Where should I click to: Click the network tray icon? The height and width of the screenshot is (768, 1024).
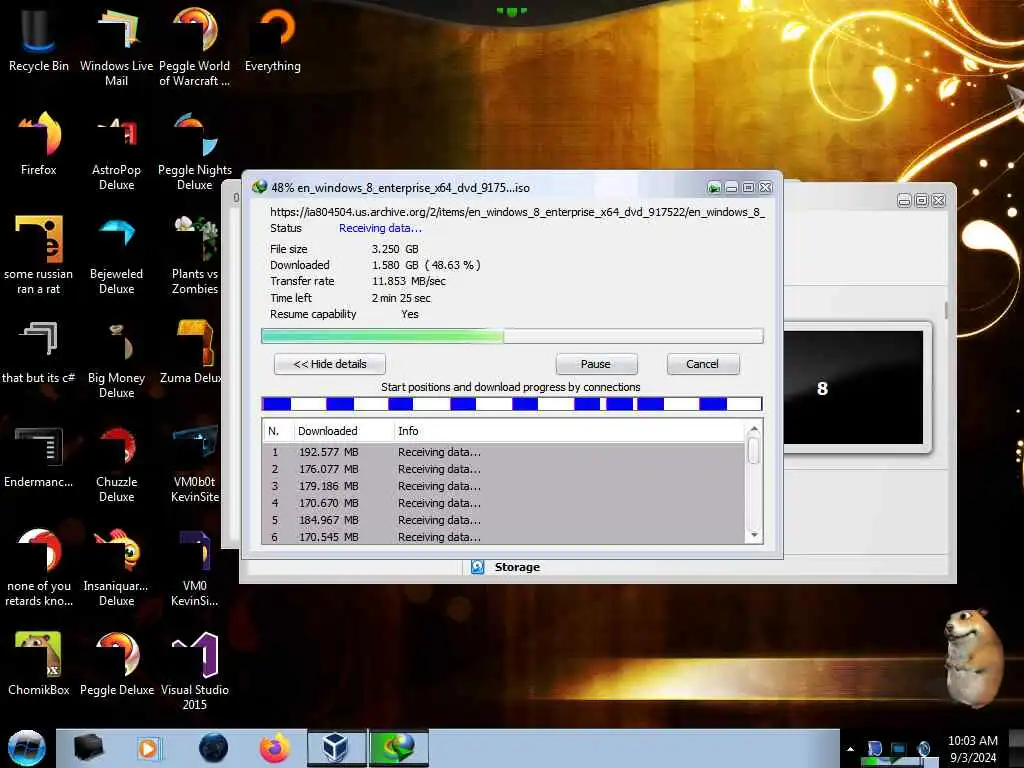[x=899, y=749]
